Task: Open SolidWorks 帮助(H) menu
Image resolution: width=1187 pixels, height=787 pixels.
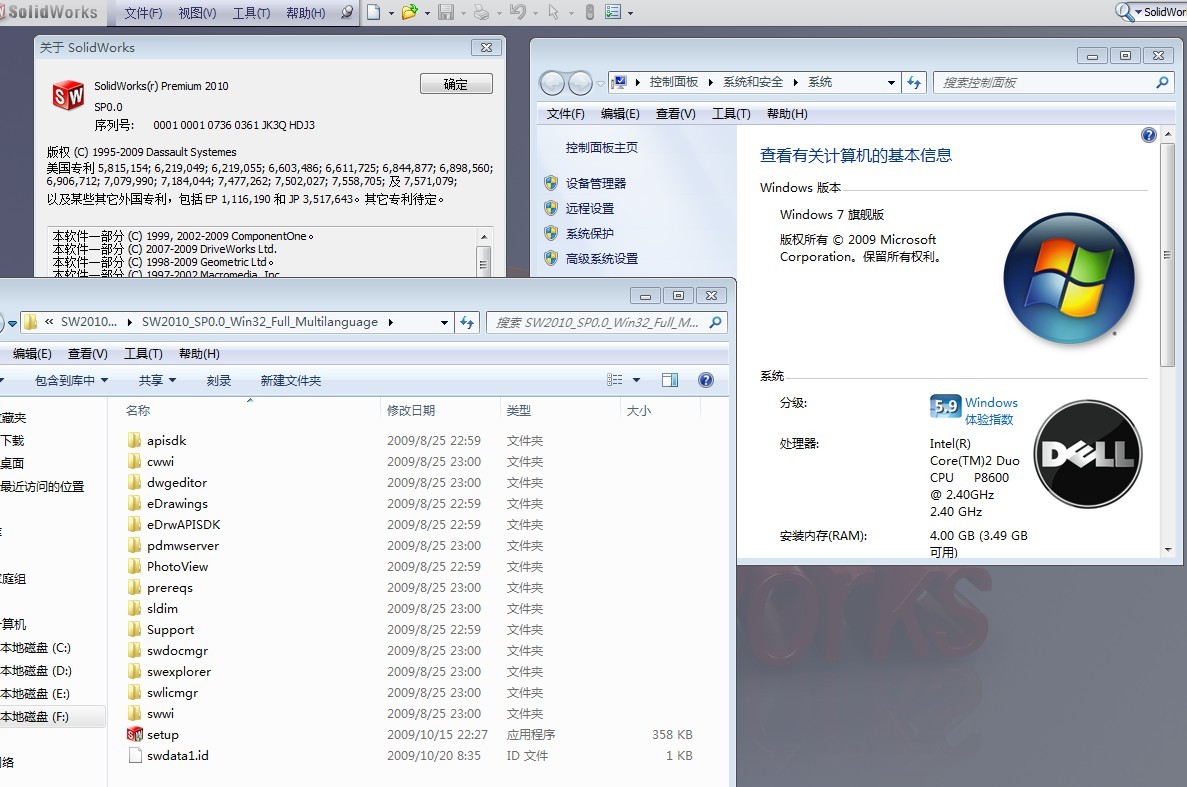Action: point(306,13)
